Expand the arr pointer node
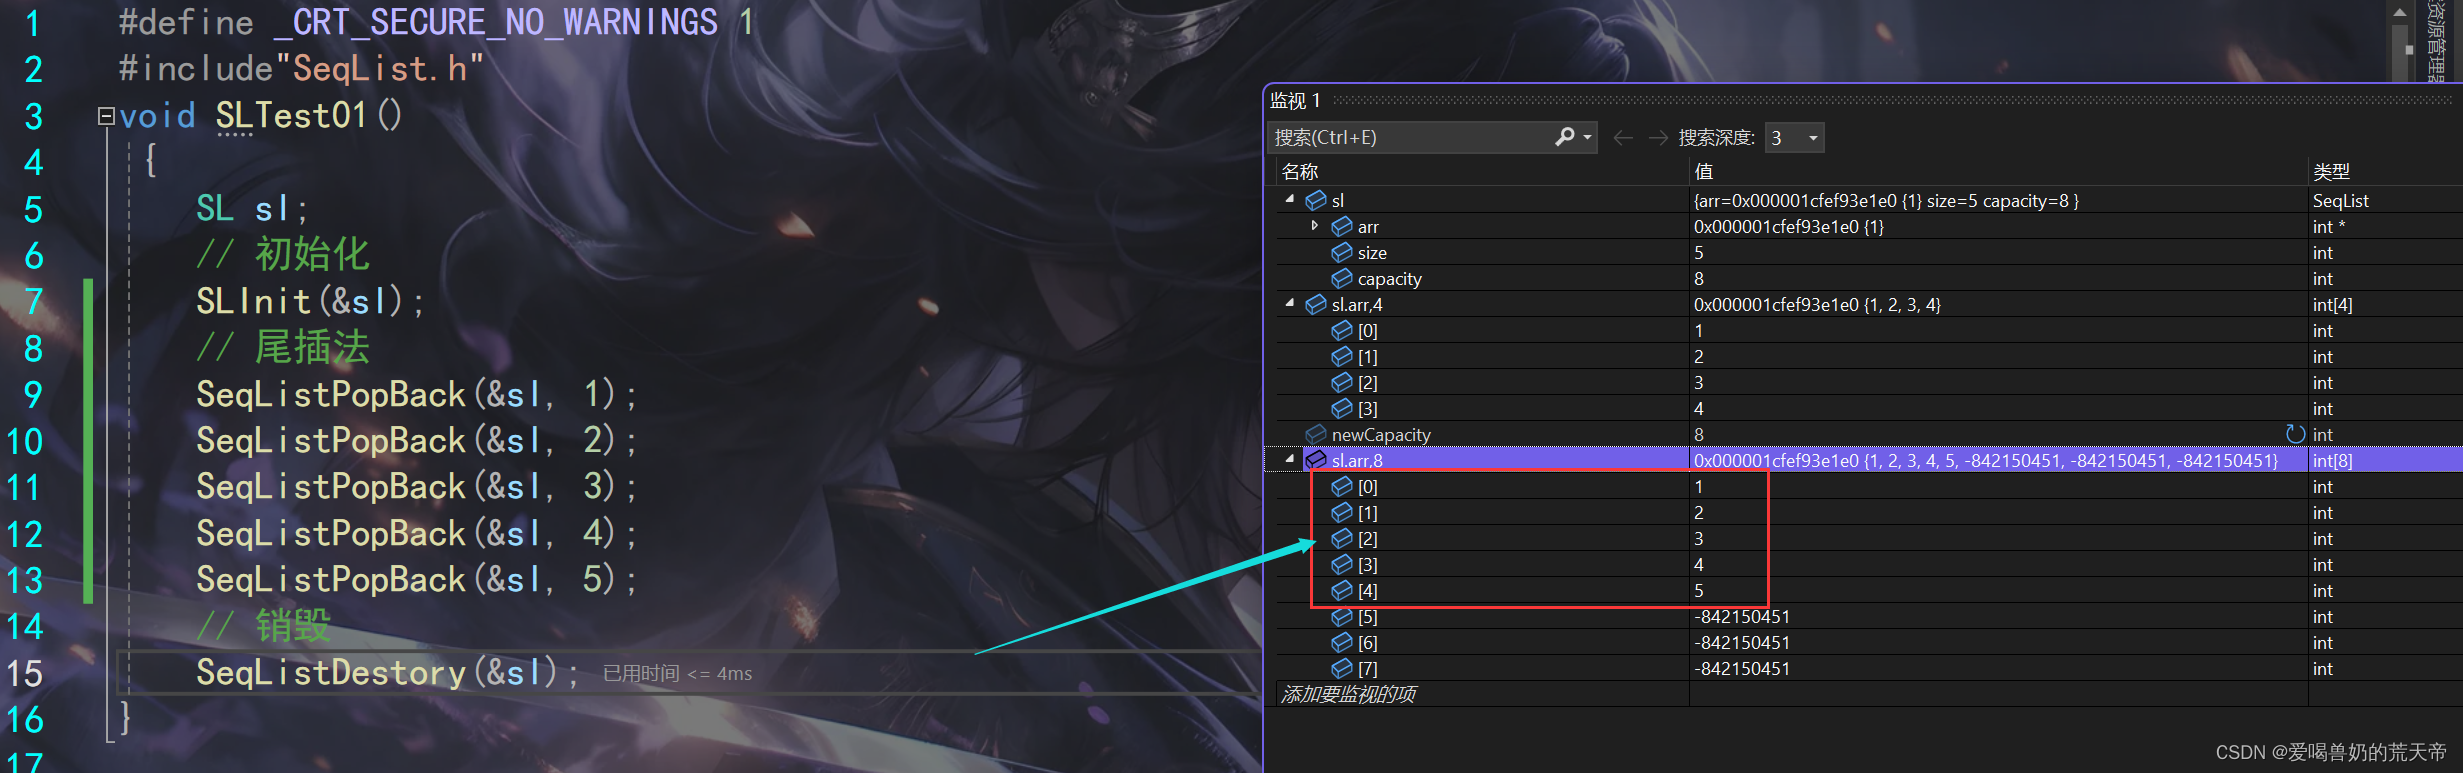2463x773 pixels. coord(1315,226)
